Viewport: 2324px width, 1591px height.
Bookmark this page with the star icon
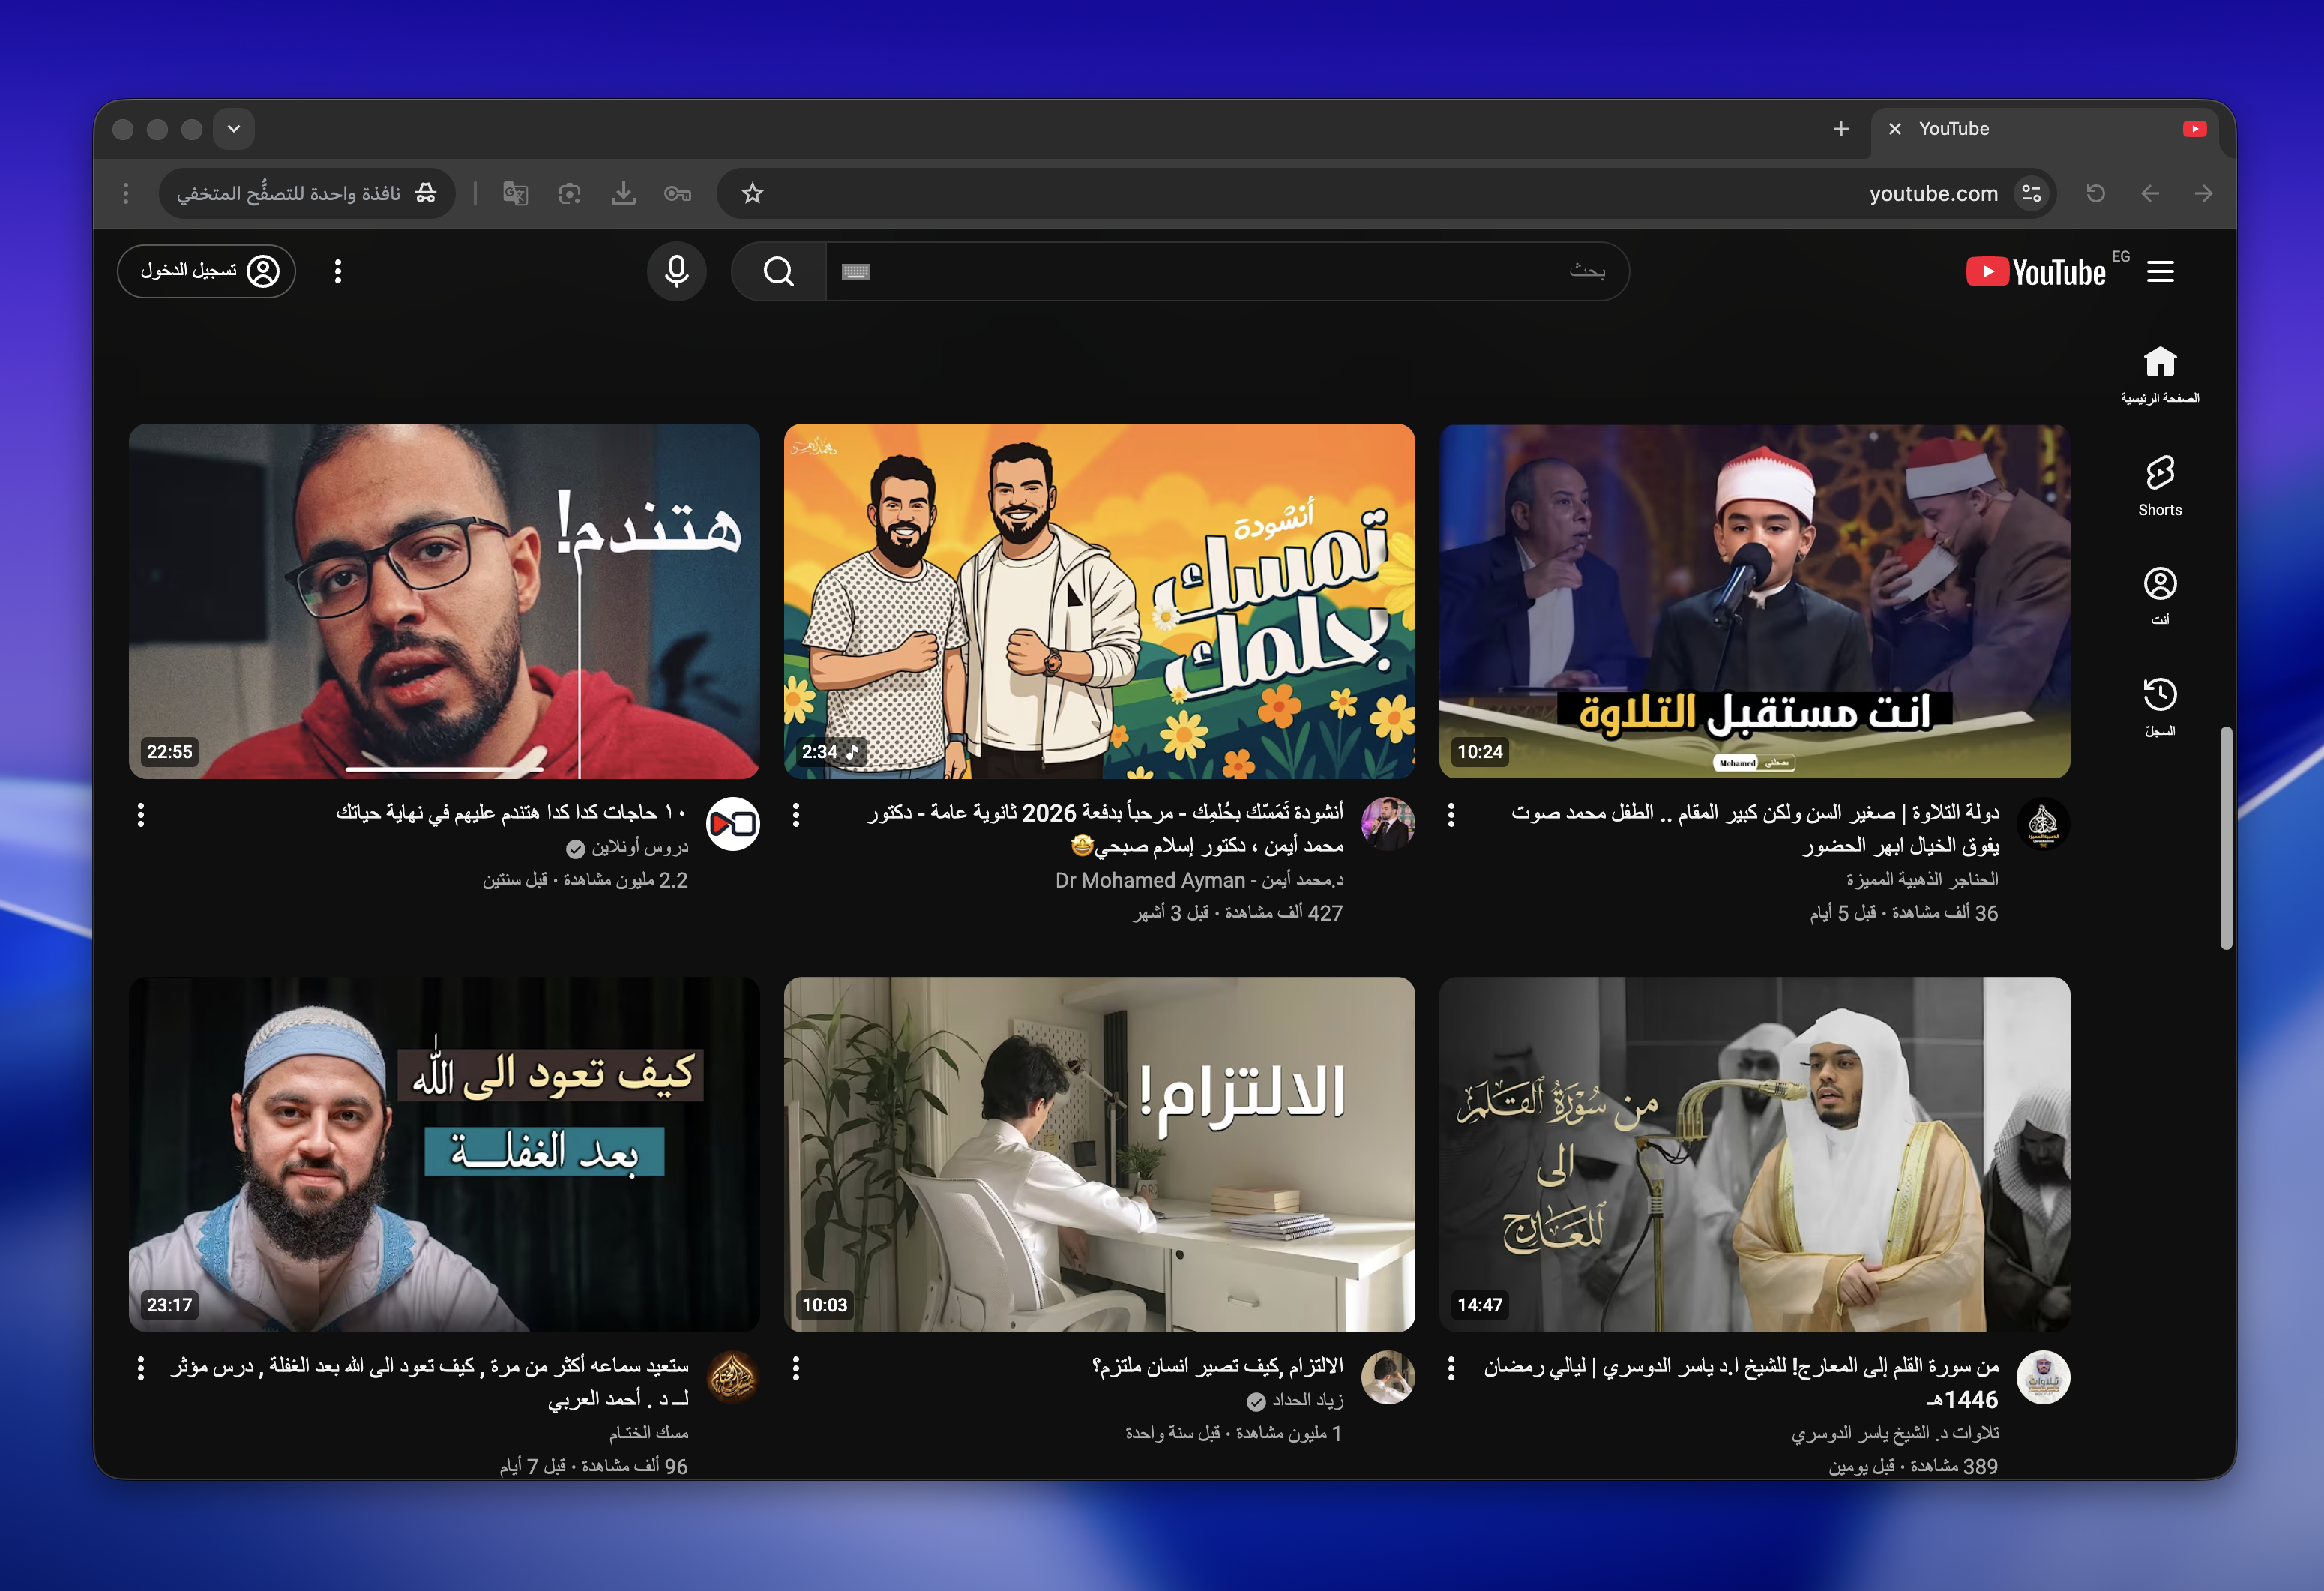coord(752,194)
